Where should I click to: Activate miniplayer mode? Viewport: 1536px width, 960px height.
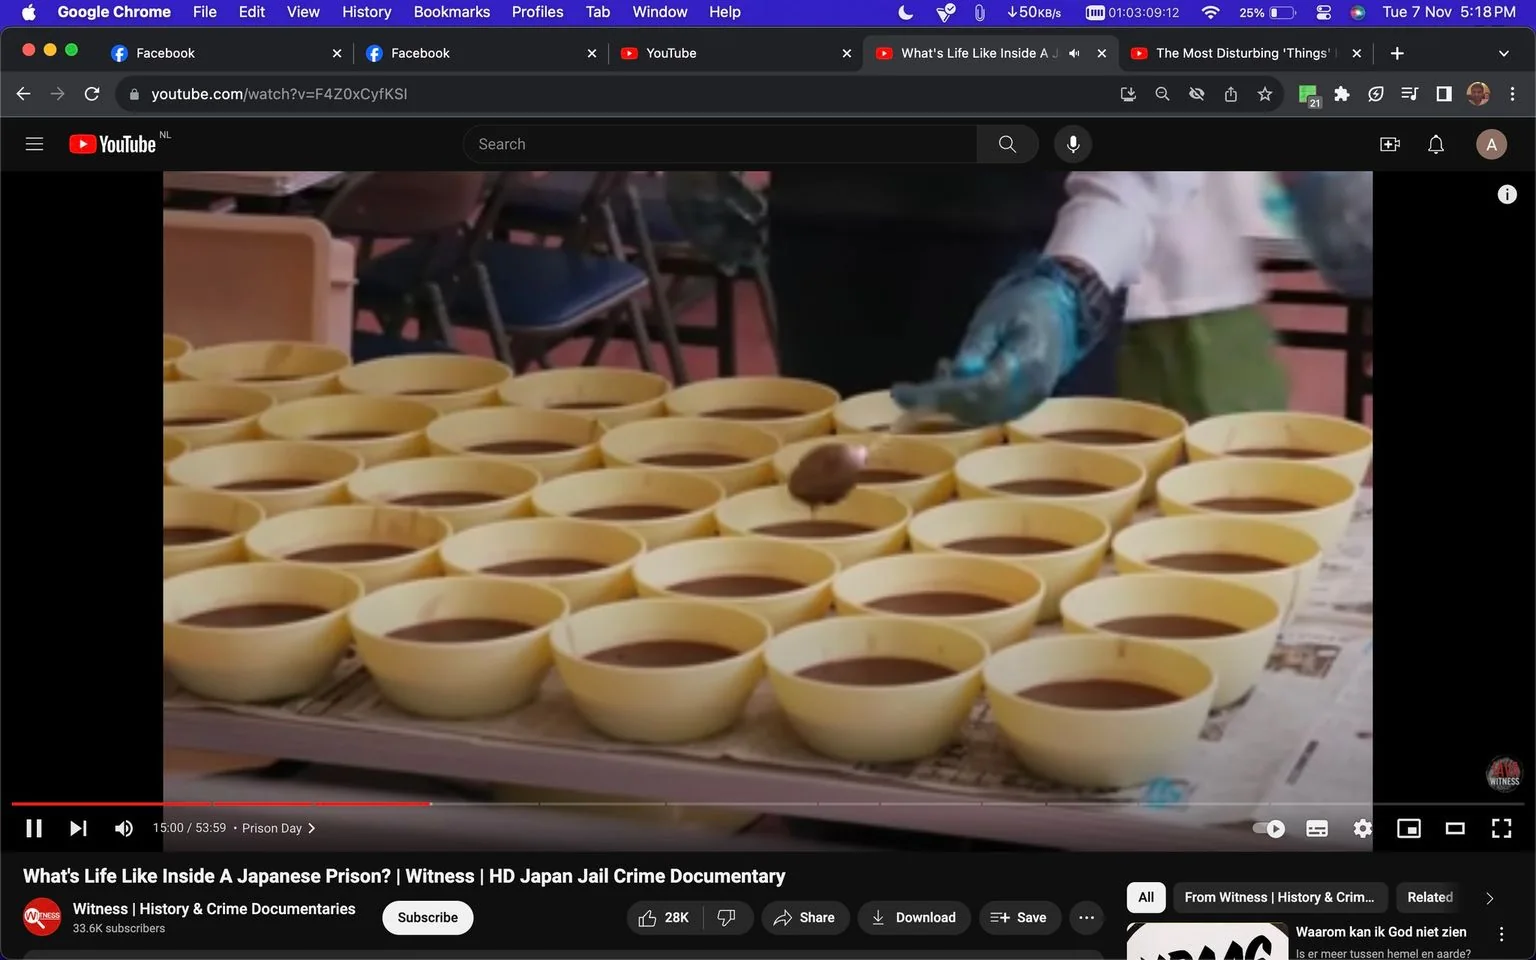pyautogui.click(x=1409, y=828)
